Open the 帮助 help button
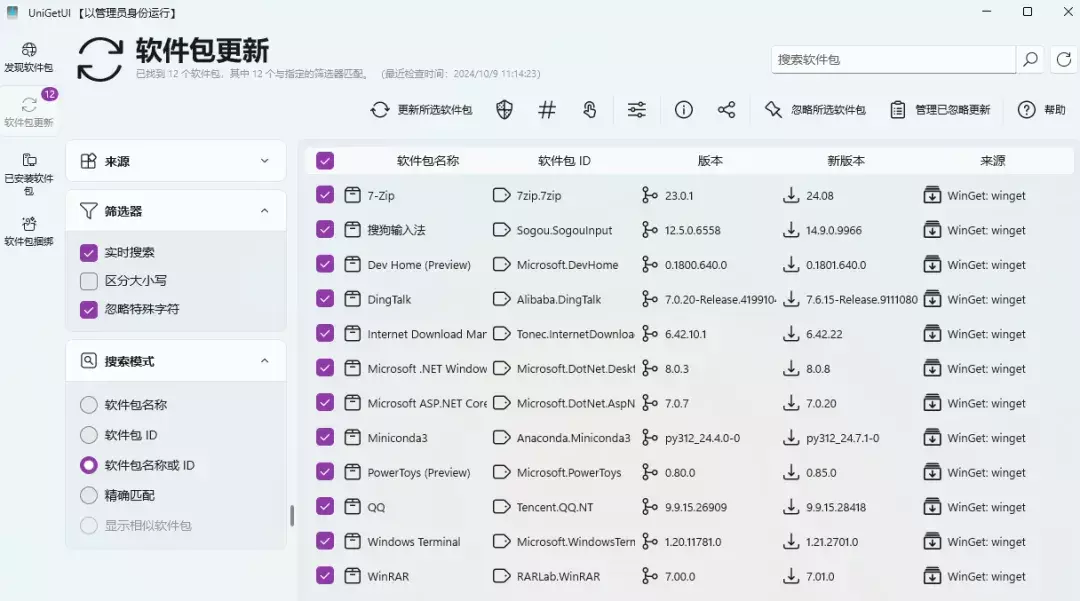Viewport: 1080px width, 601px height. pyautogui.click(x=1041, y=109)
